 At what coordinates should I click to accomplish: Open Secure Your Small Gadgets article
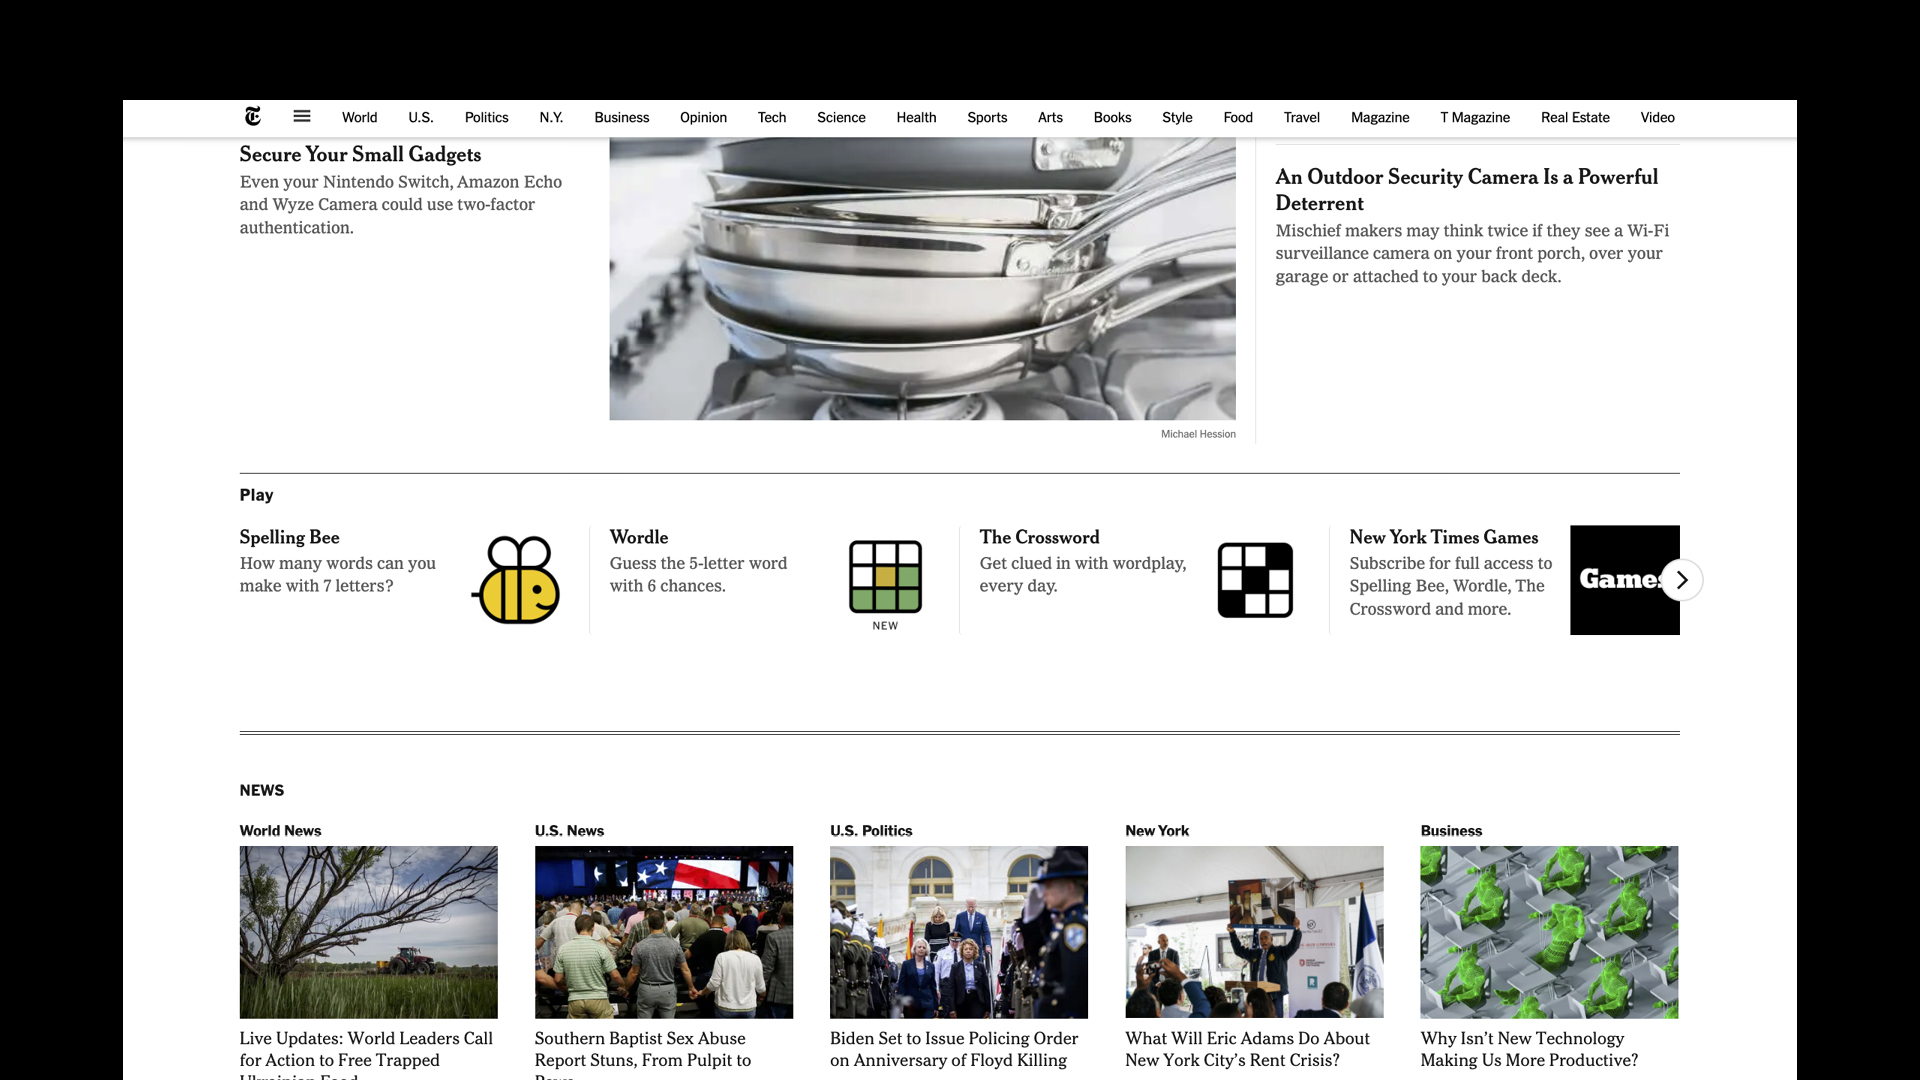pos(360,155)
